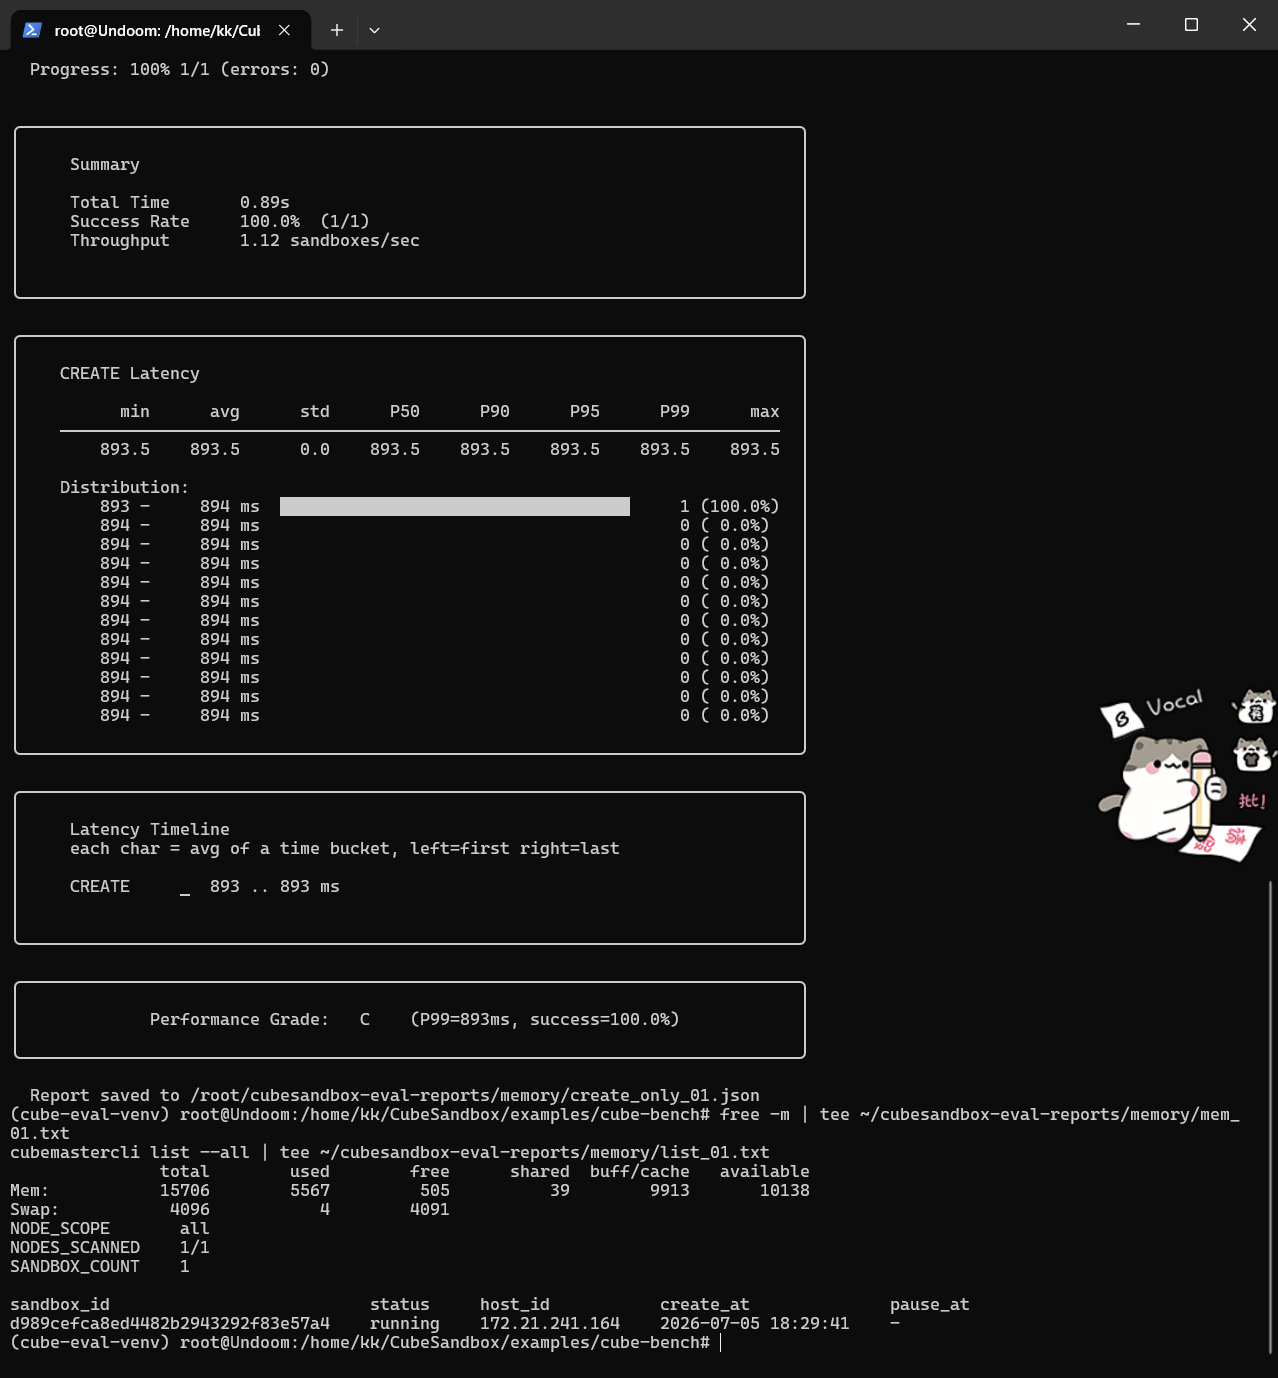Click the buff/cache value 9913
Viewport: 1278px width, 1378px height.
(x=670, y=1190)
